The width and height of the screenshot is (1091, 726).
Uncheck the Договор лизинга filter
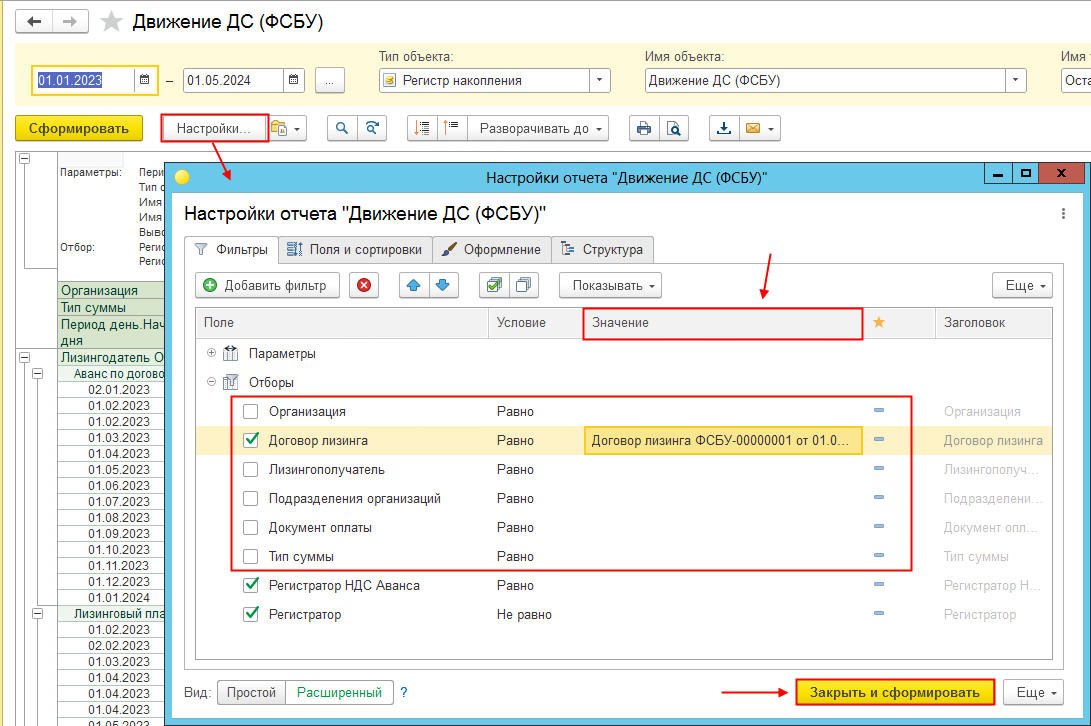tap(250, 440)
